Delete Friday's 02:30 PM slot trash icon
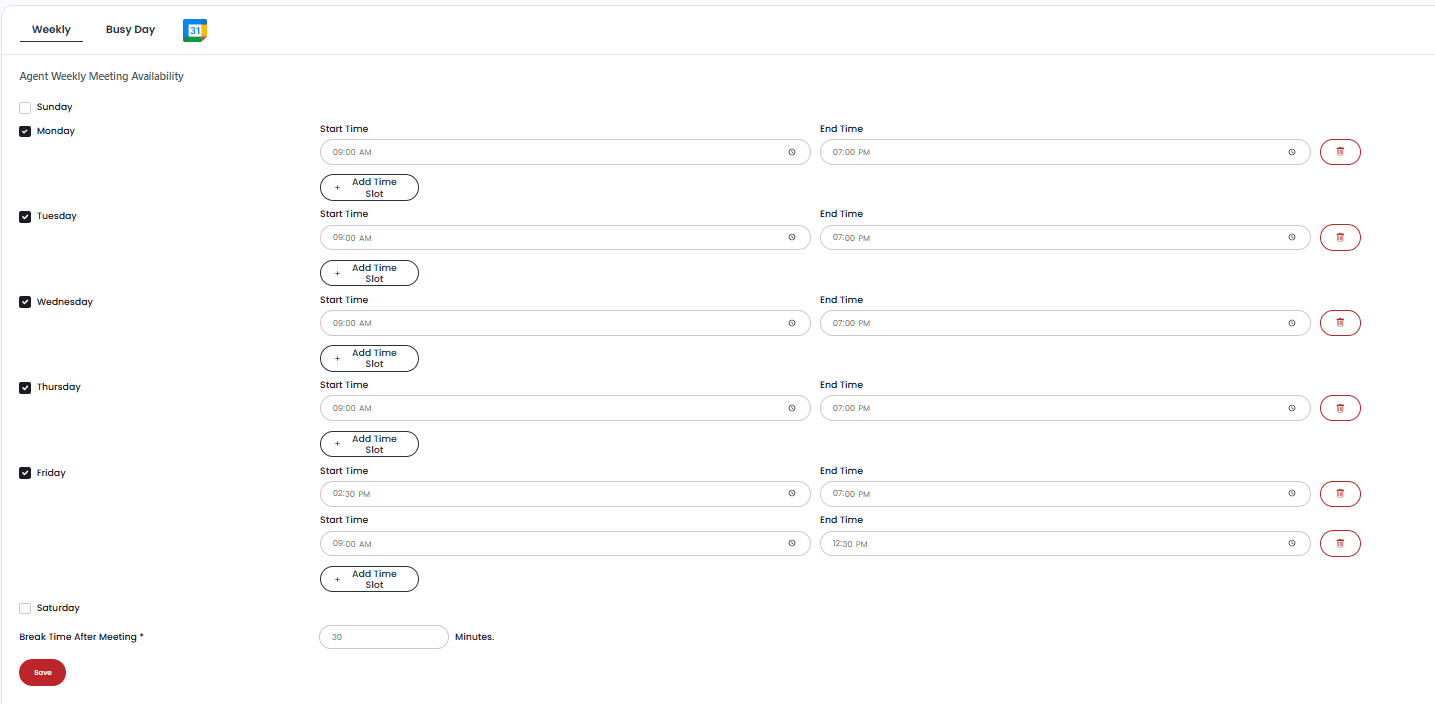Viewport: 1435px width, 704px height. coord(1340,494)
